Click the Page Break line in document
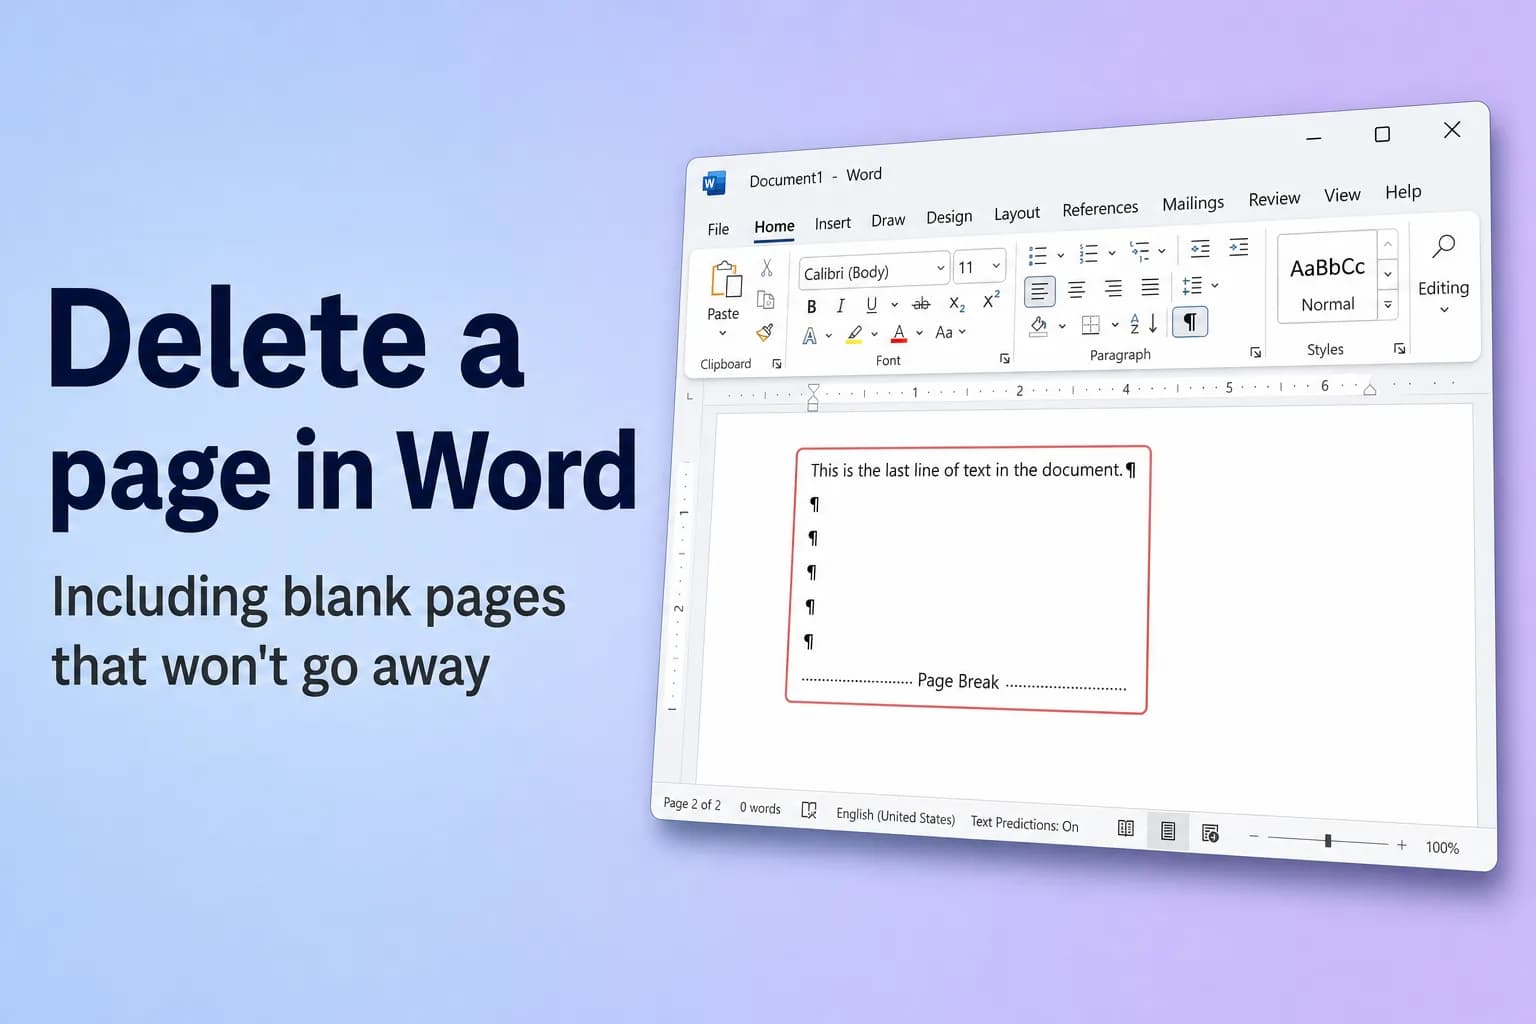1536x1024 pixels. pos(964,682)
